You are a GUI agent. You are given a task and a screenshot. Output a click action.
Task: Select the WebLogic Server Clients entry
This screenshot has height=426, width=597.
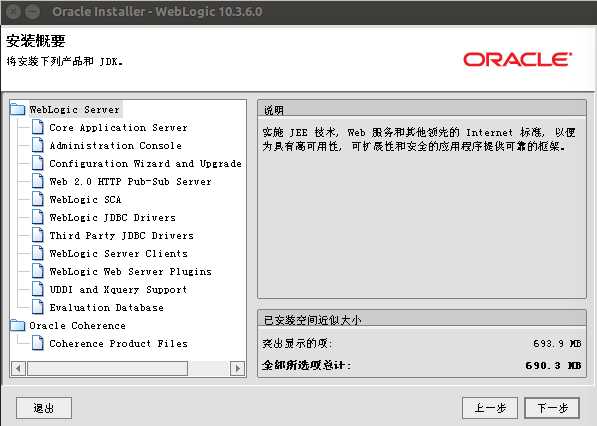(x=118, y=254)
